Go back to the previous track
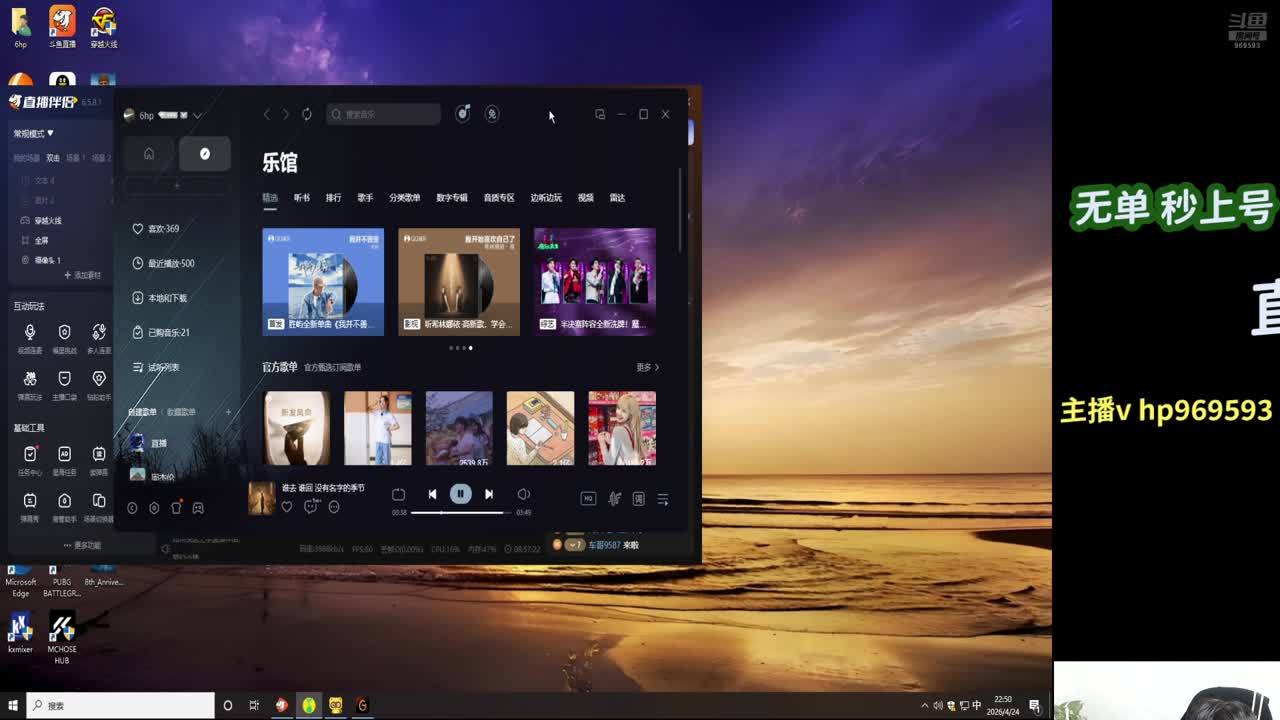 432,494
